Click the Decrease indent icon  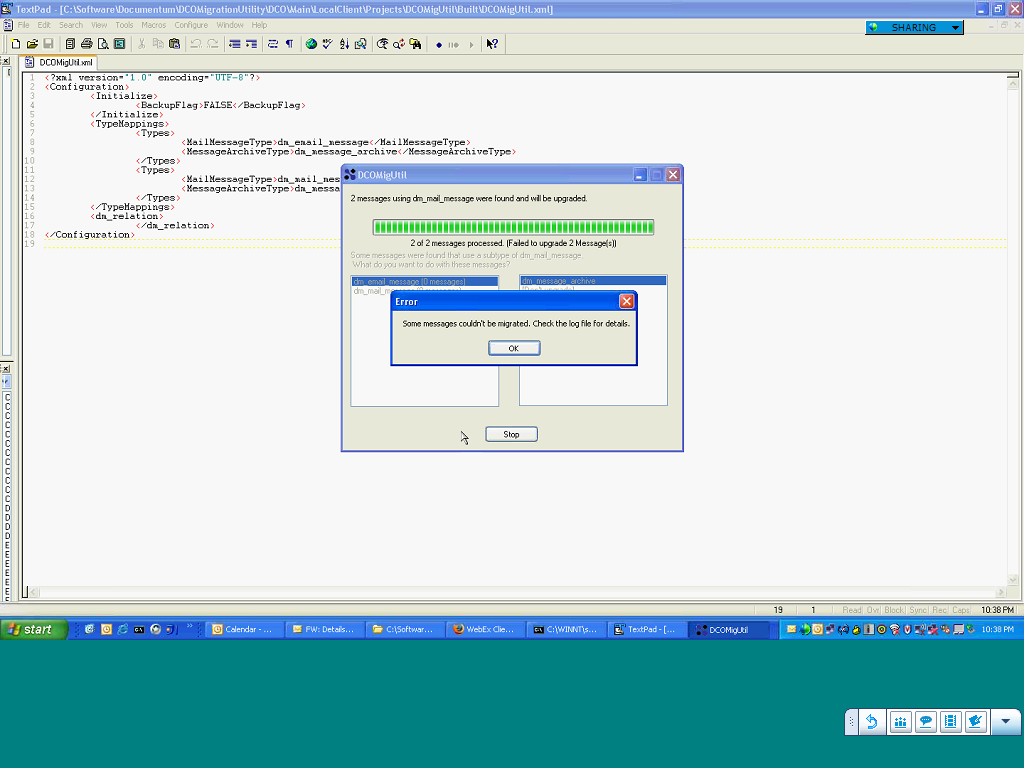click(234, 44)
